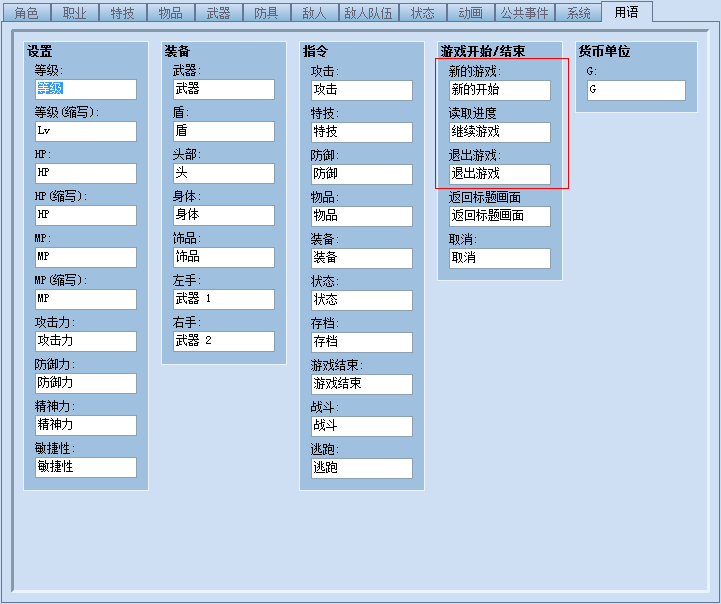Viewport: 721px width, 604px height.
Task: Open the 状态 tab
Action: (422, 12)
